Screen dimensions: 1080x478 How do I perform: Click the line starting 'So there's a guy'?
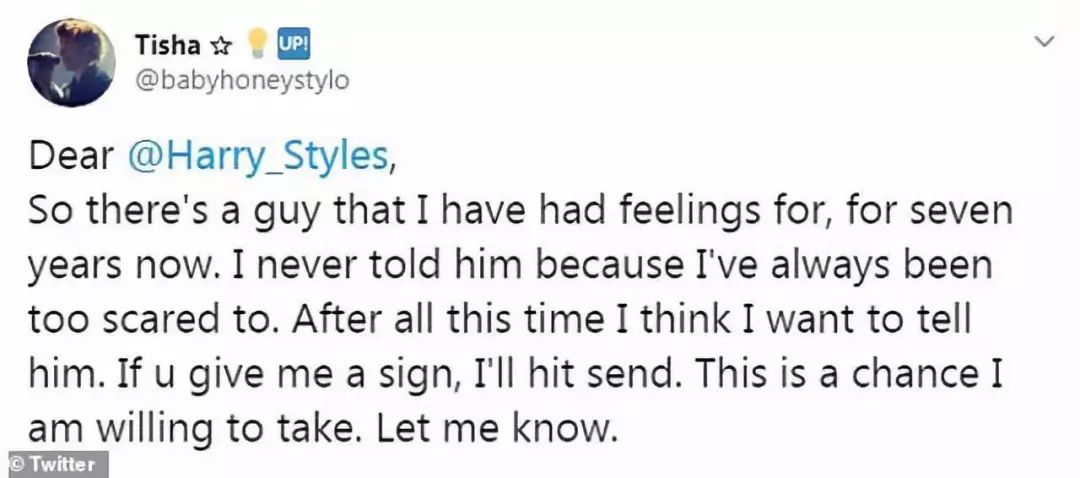tap(520, 212)
